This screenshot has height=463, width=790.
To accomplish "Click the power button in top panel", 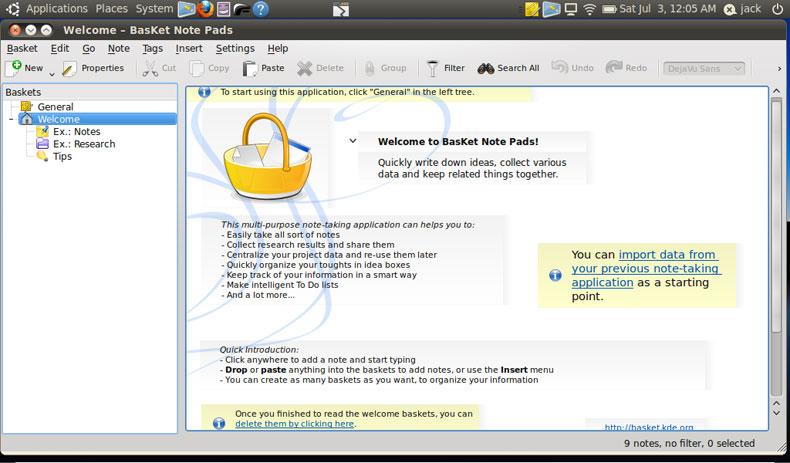I will [x=777, y=9].
